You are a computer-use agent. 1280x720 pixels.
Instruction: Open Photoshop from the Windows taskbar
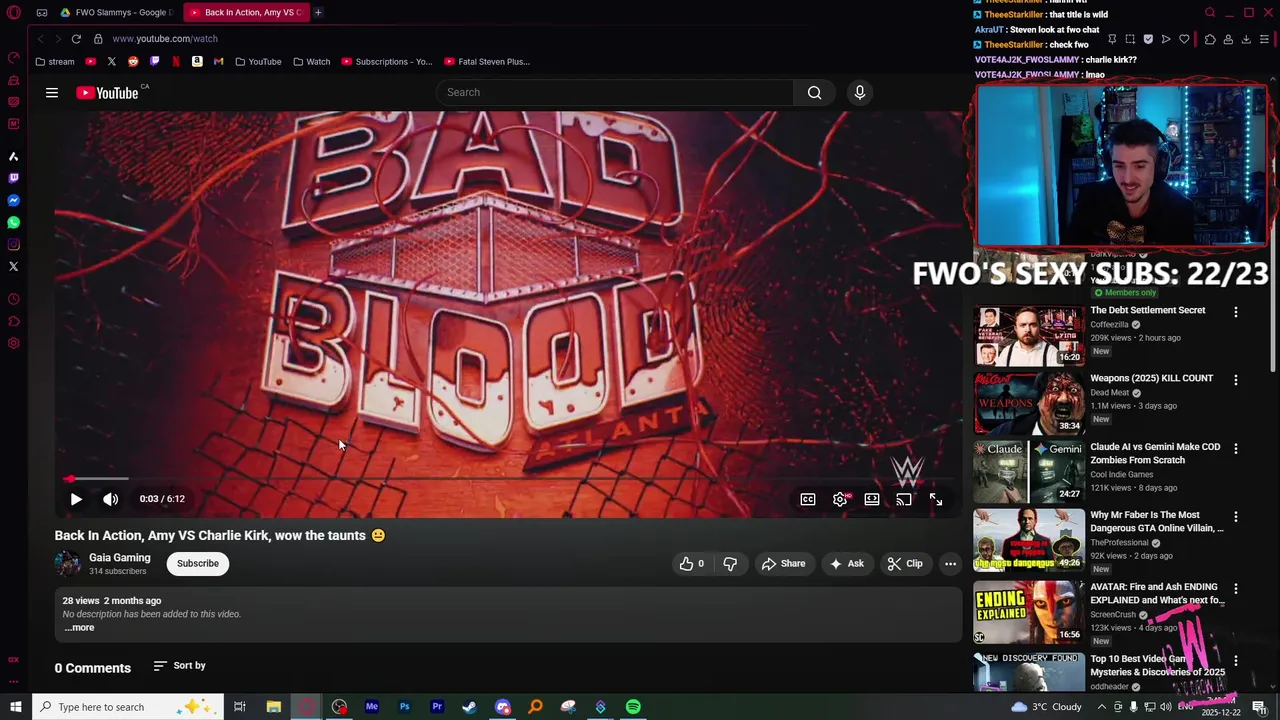click(x=404, y=707)
